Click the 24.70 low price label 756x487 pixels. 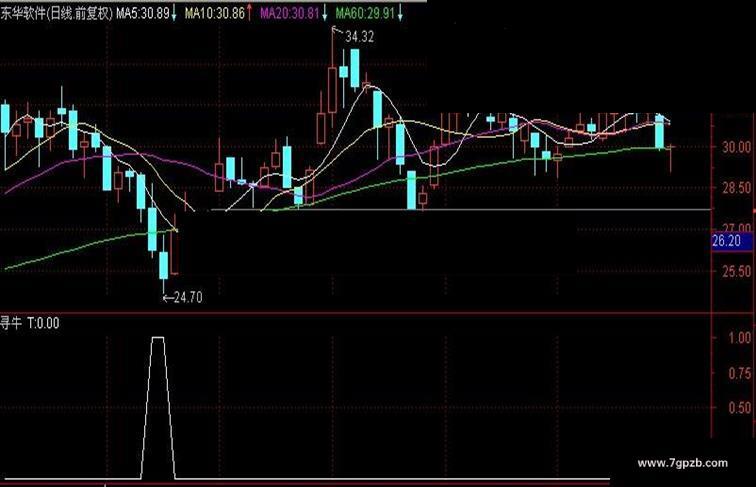(188, 298)
